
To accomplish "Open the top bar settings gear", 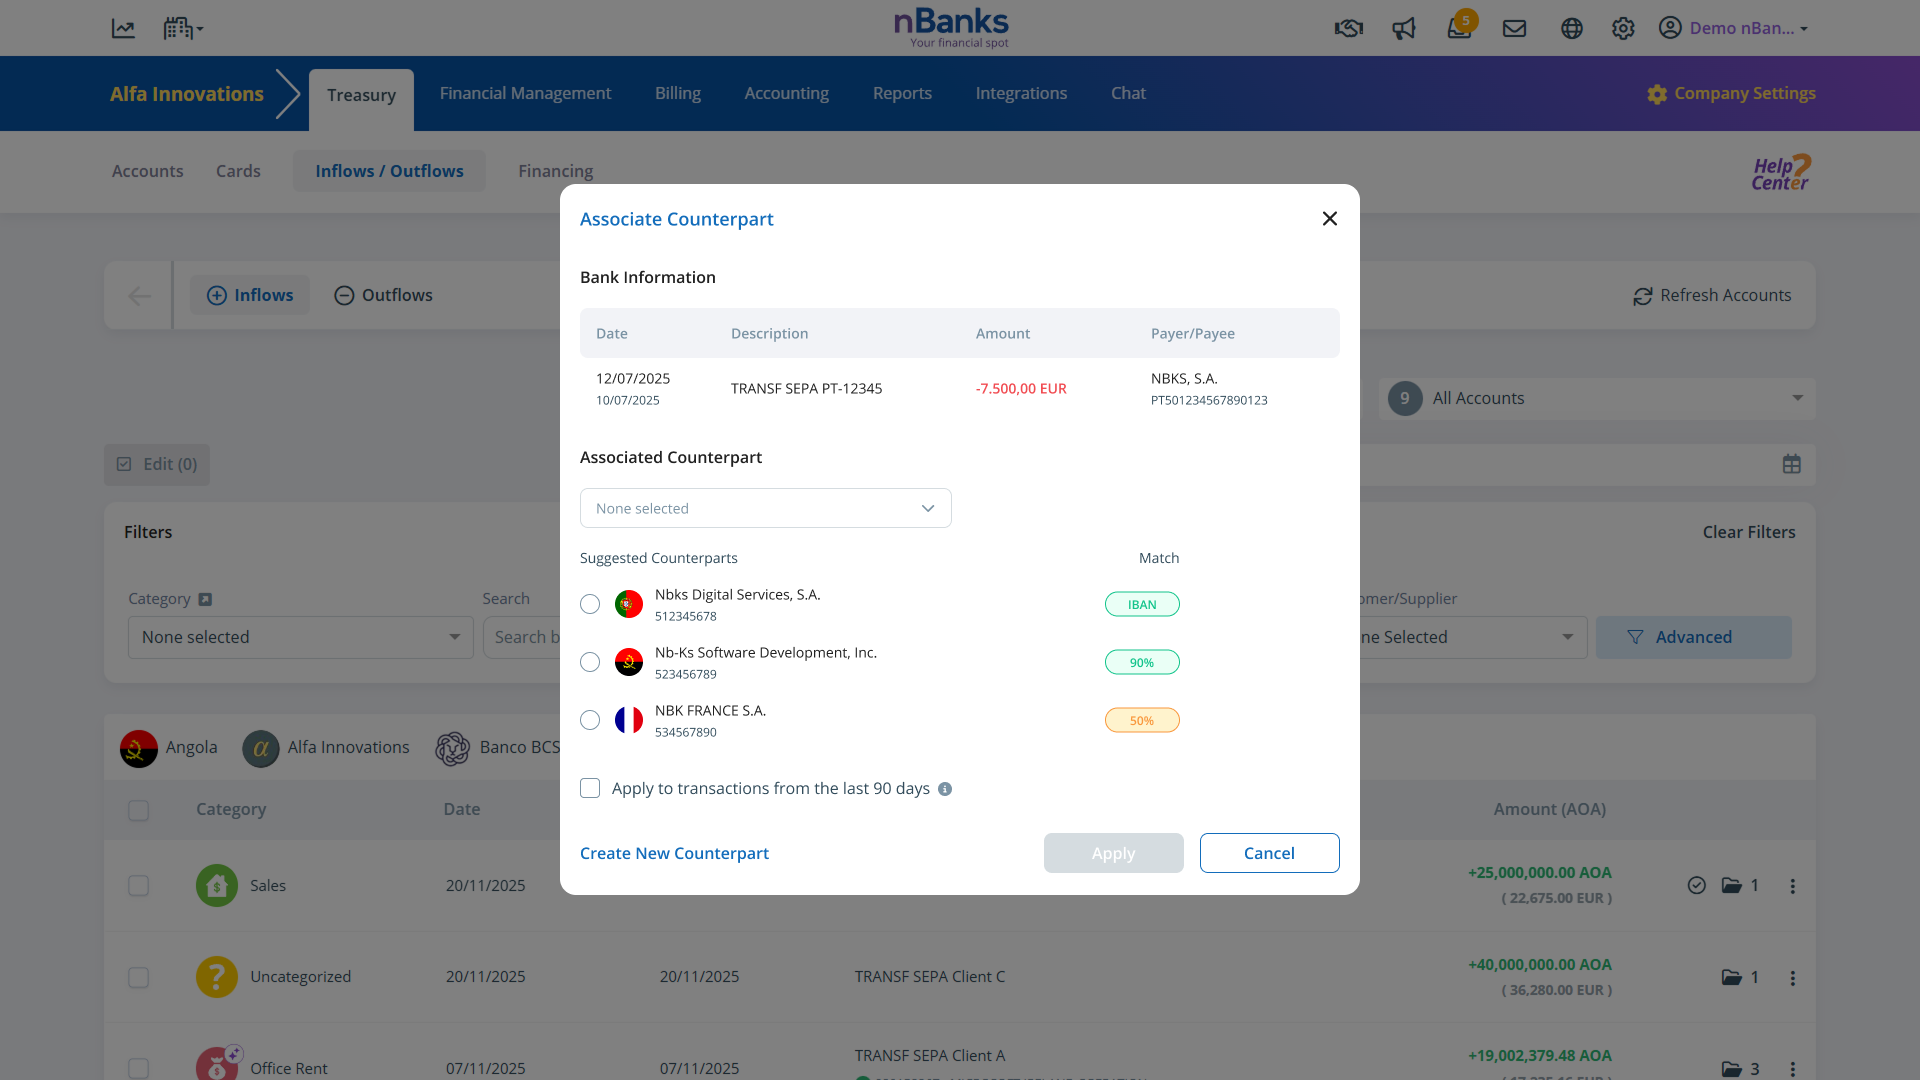I will click(1622, 28).
